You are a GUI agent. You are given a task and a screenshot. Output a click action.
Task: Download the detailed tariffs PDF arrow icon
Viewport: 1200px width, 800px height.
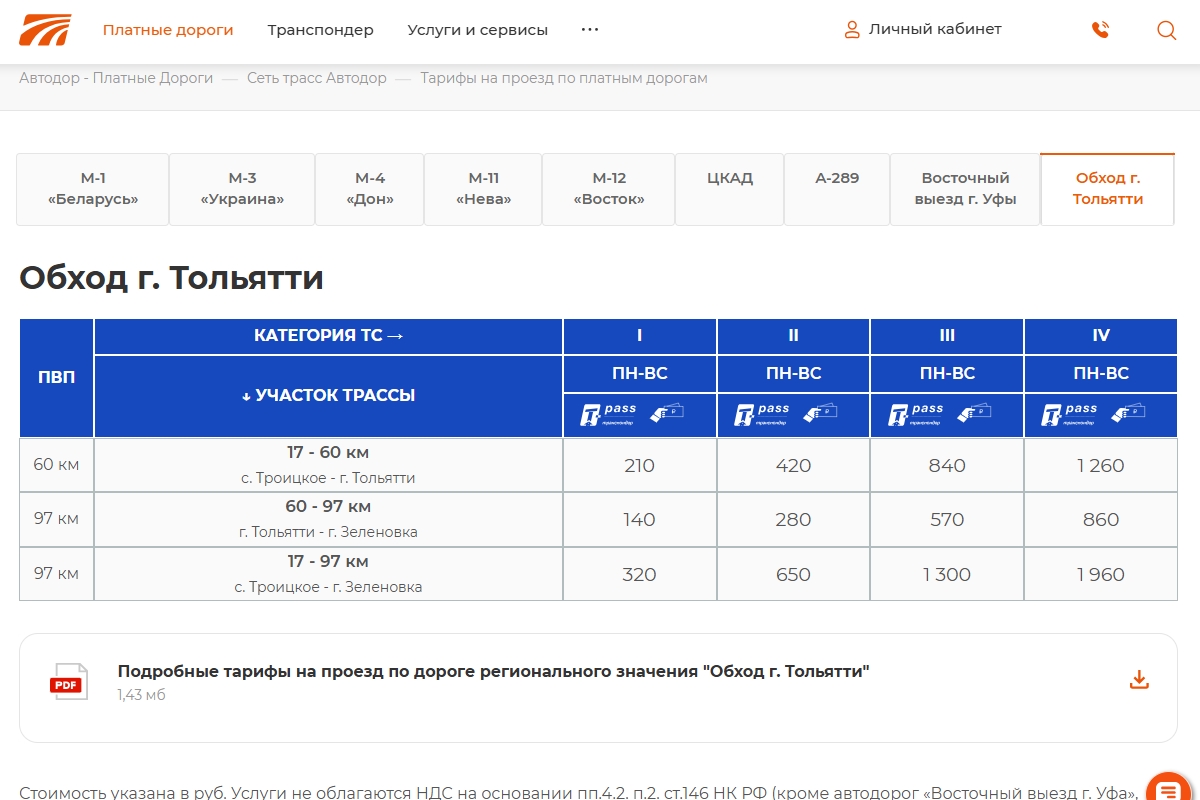click(1139, 680)
